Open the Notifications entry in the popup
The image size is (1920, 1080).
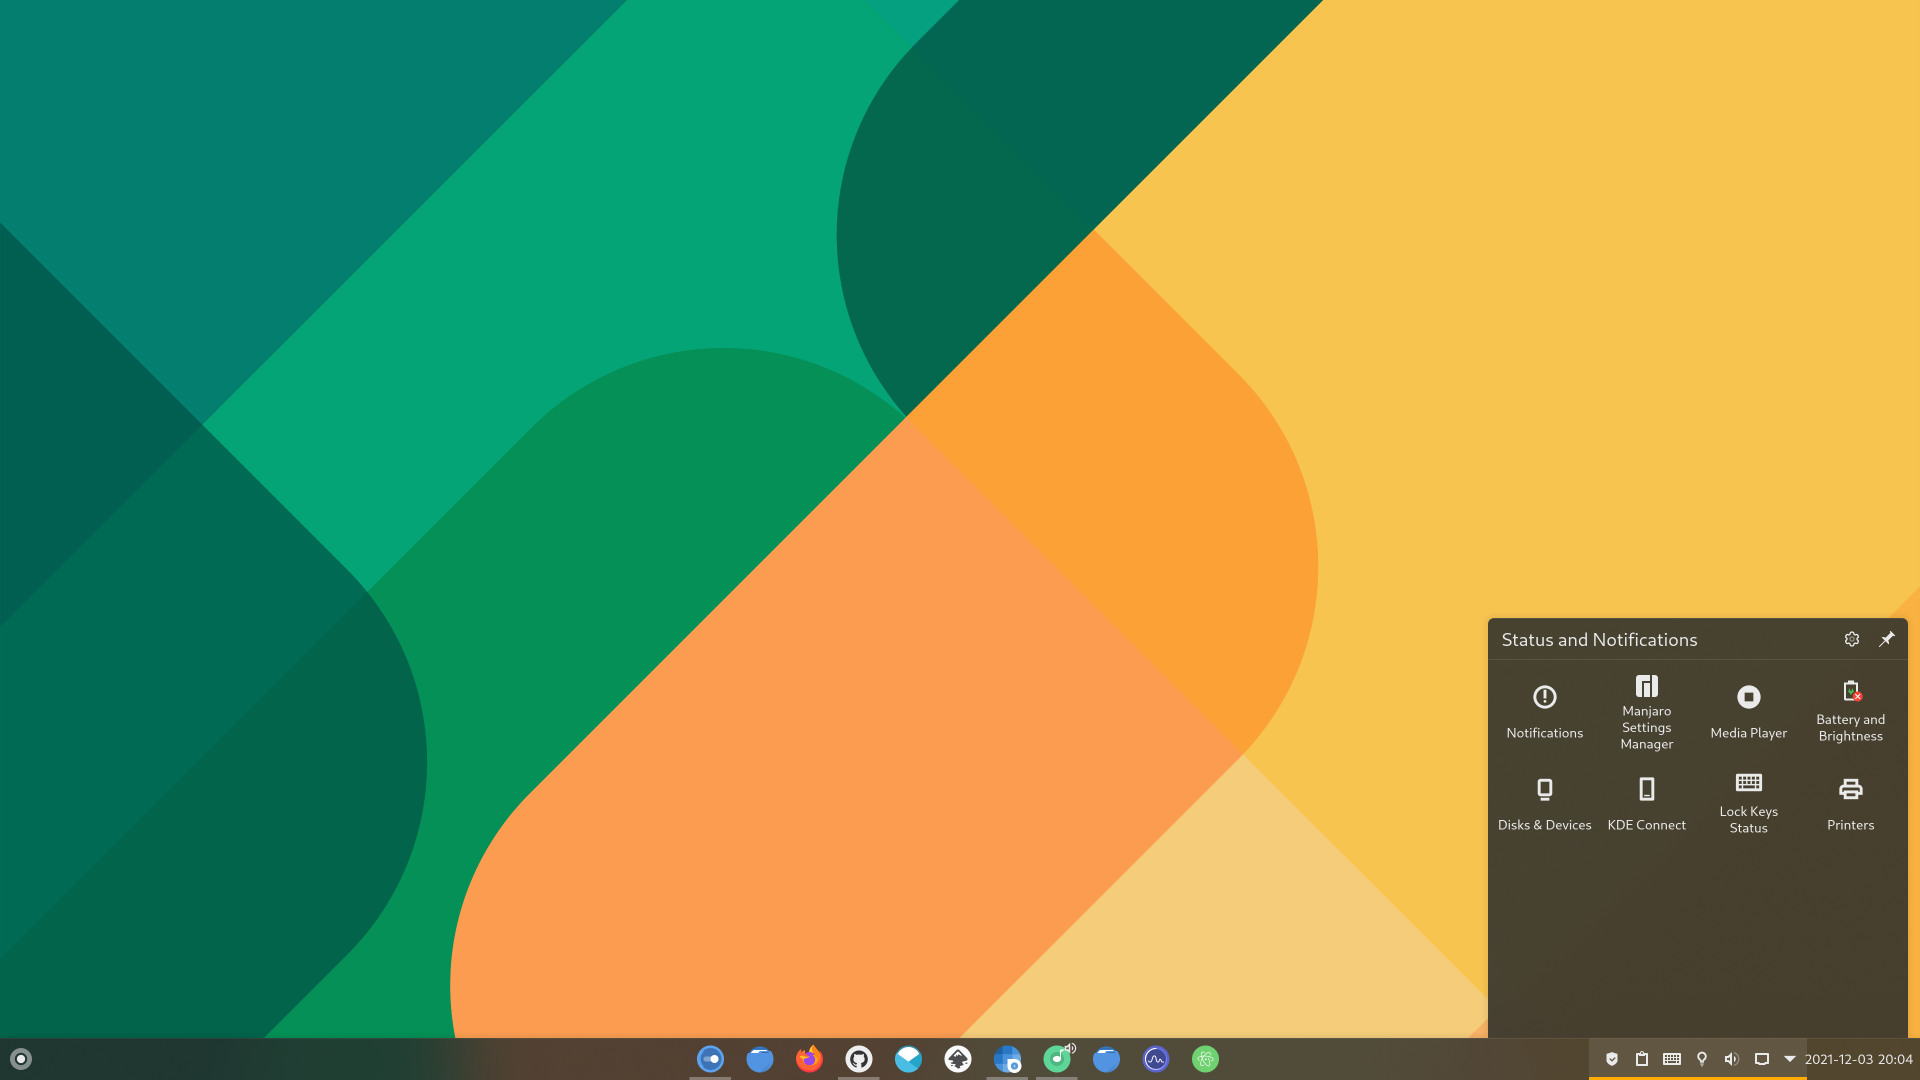tap(1544, 712)
